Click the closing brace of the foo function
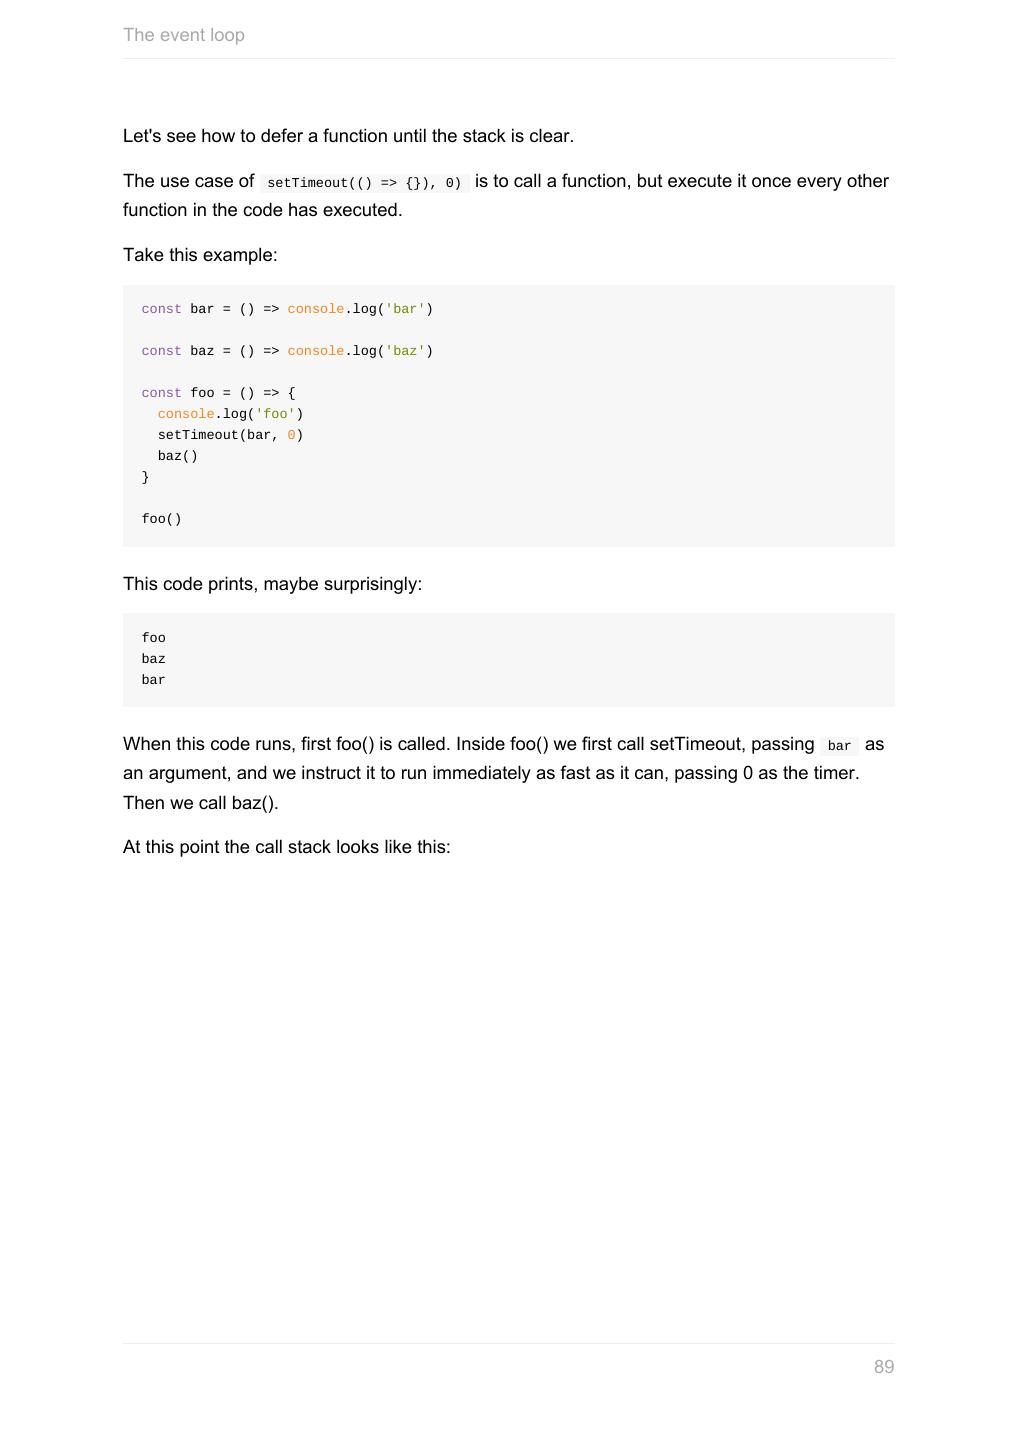1019x1440 pixels. pyautogui.click(x=145, y=477)
